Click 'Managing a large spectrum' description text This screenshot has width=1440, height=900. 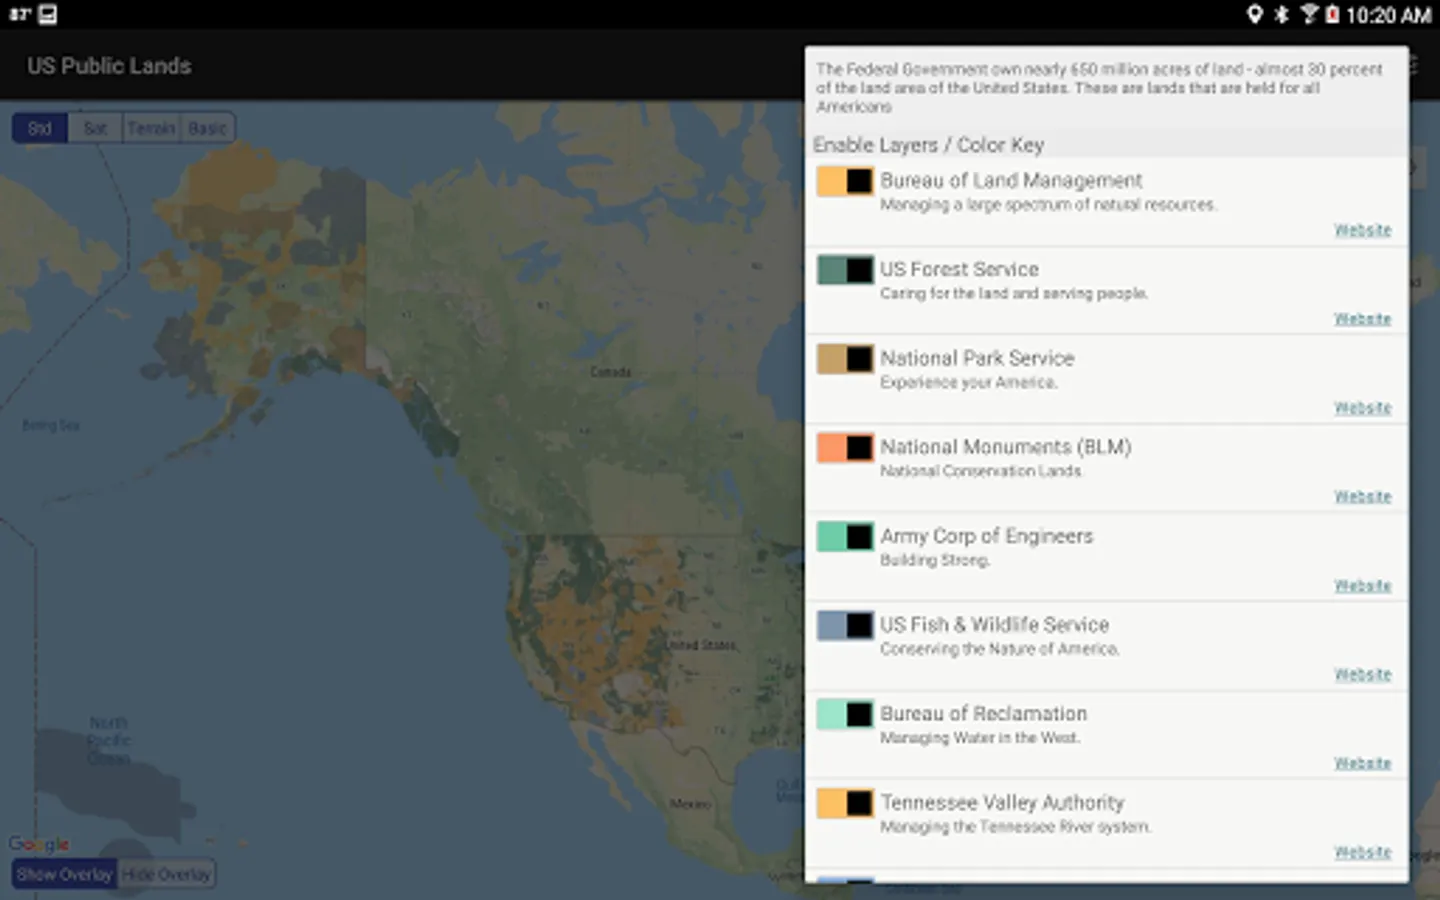click(x=1048, y=205)
